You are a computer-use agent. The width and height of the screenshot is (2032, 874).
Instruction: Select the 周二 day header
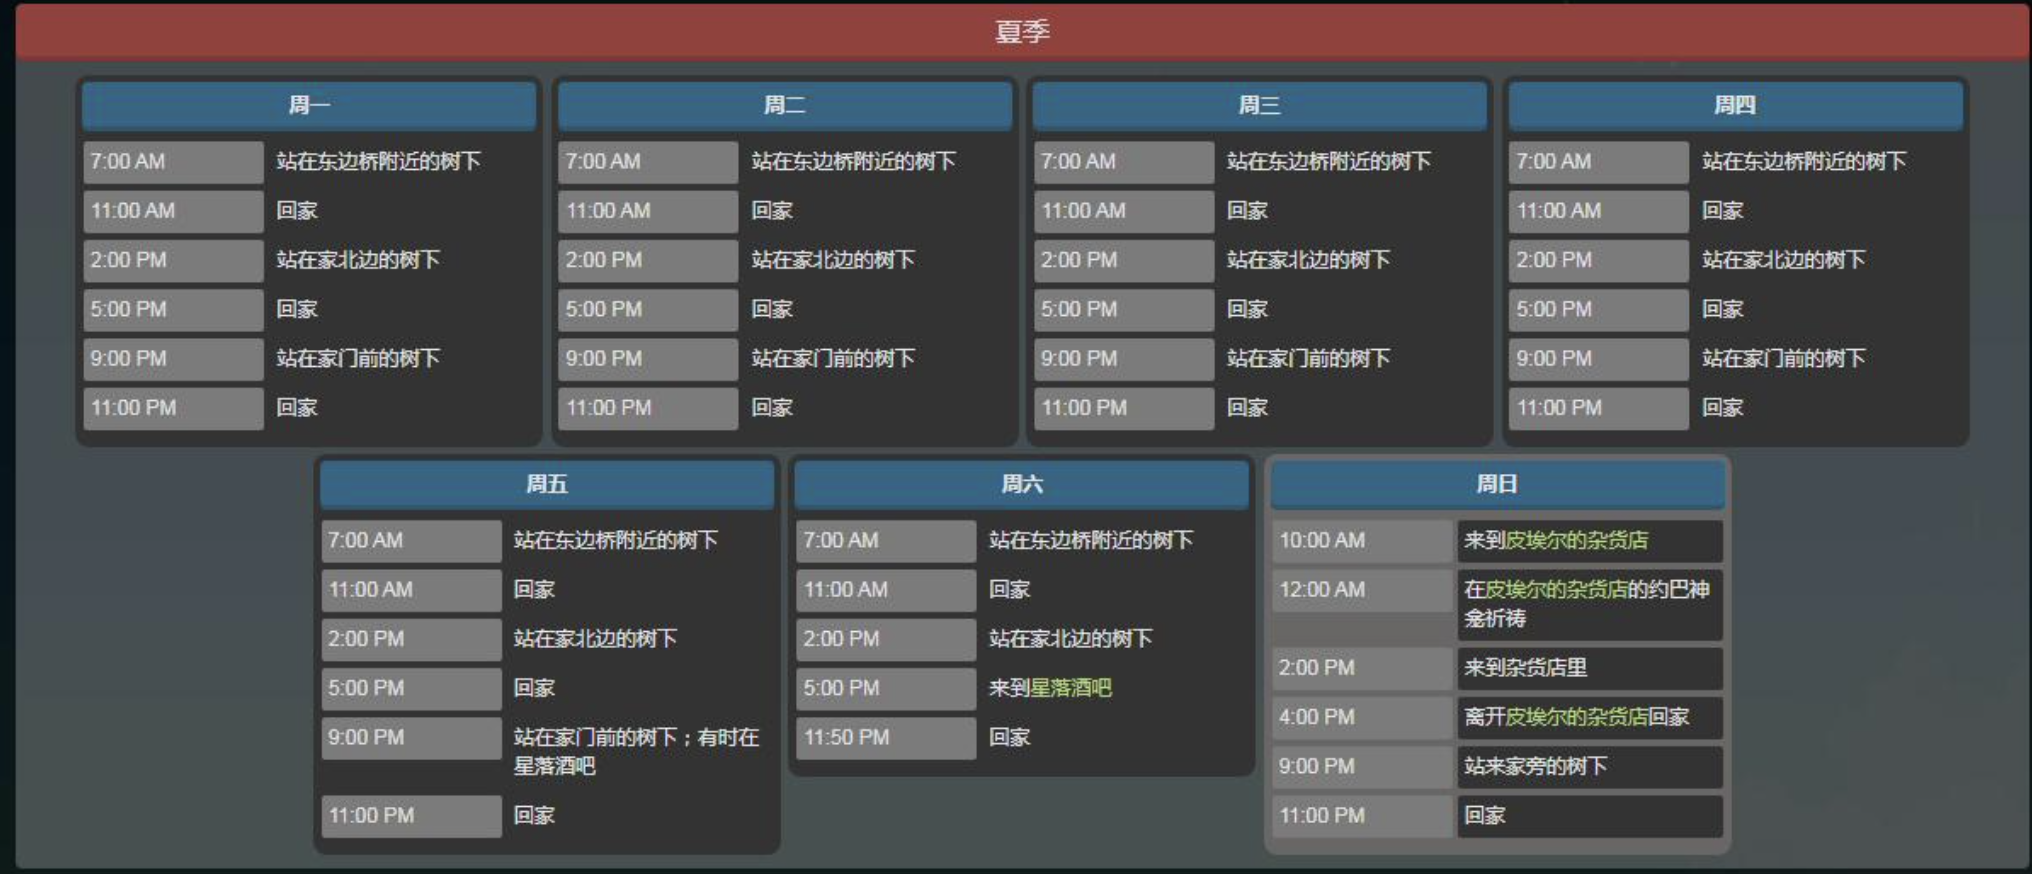coord(784,105)
